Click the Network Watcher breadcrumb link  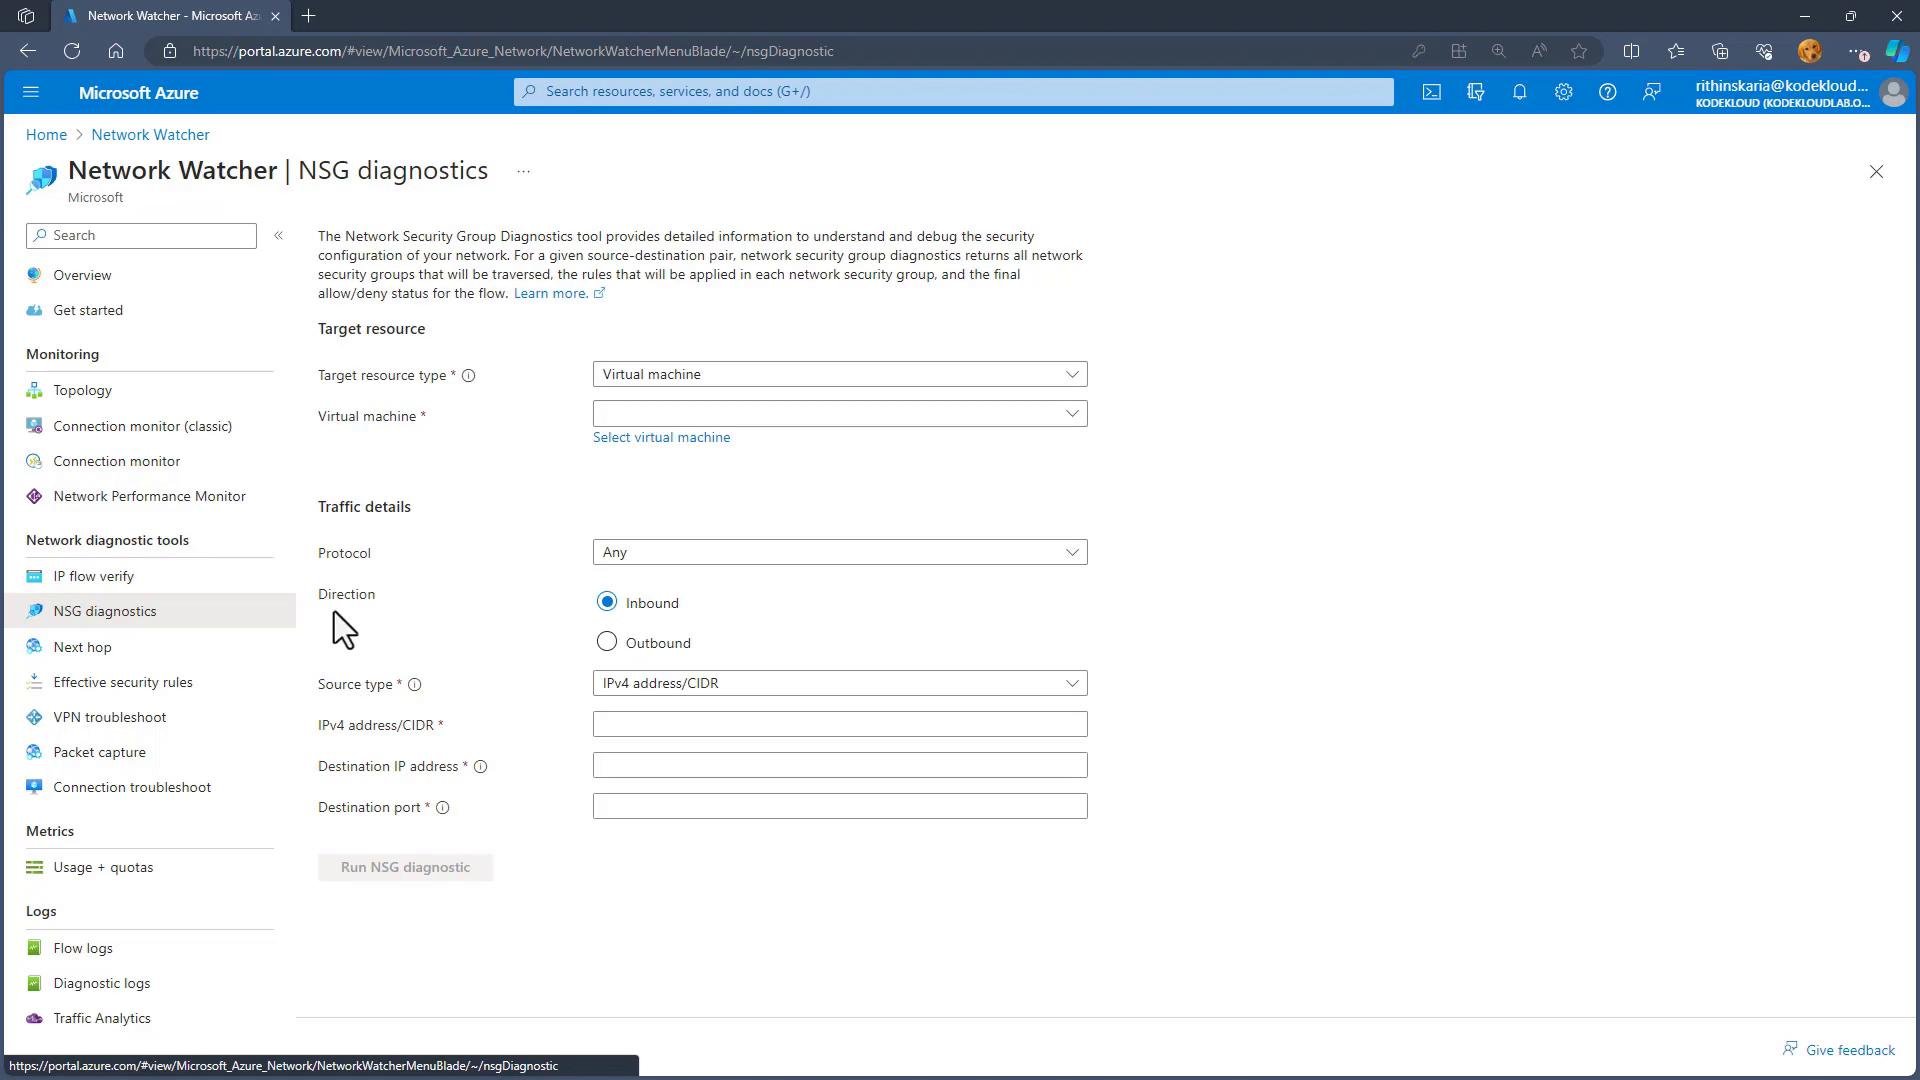150,135
